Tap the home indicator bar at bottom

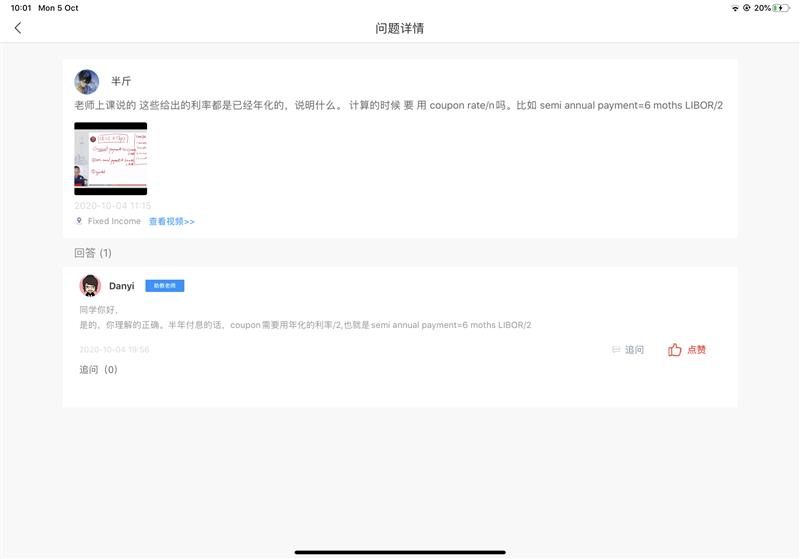point(400,551)
